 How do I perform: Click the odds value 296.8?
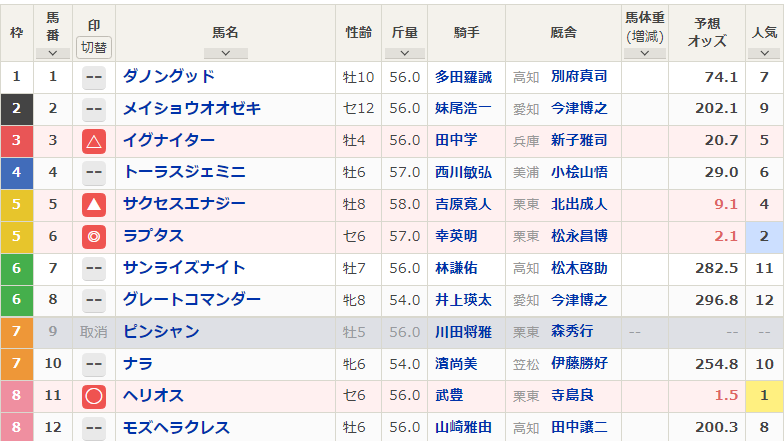pyautogui.click(x=716, y=300)
